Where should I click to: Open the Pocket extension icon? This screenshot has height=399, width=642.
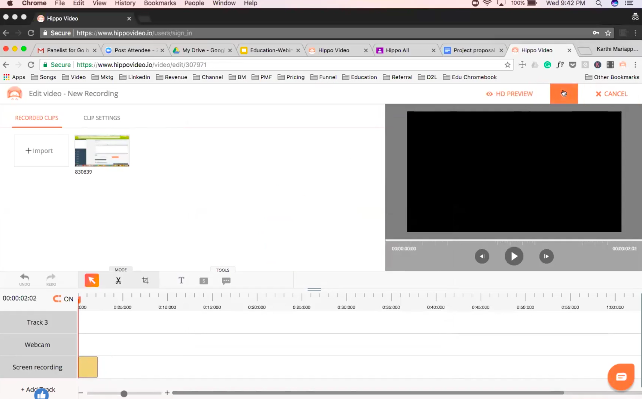click(x=572, y=65)
